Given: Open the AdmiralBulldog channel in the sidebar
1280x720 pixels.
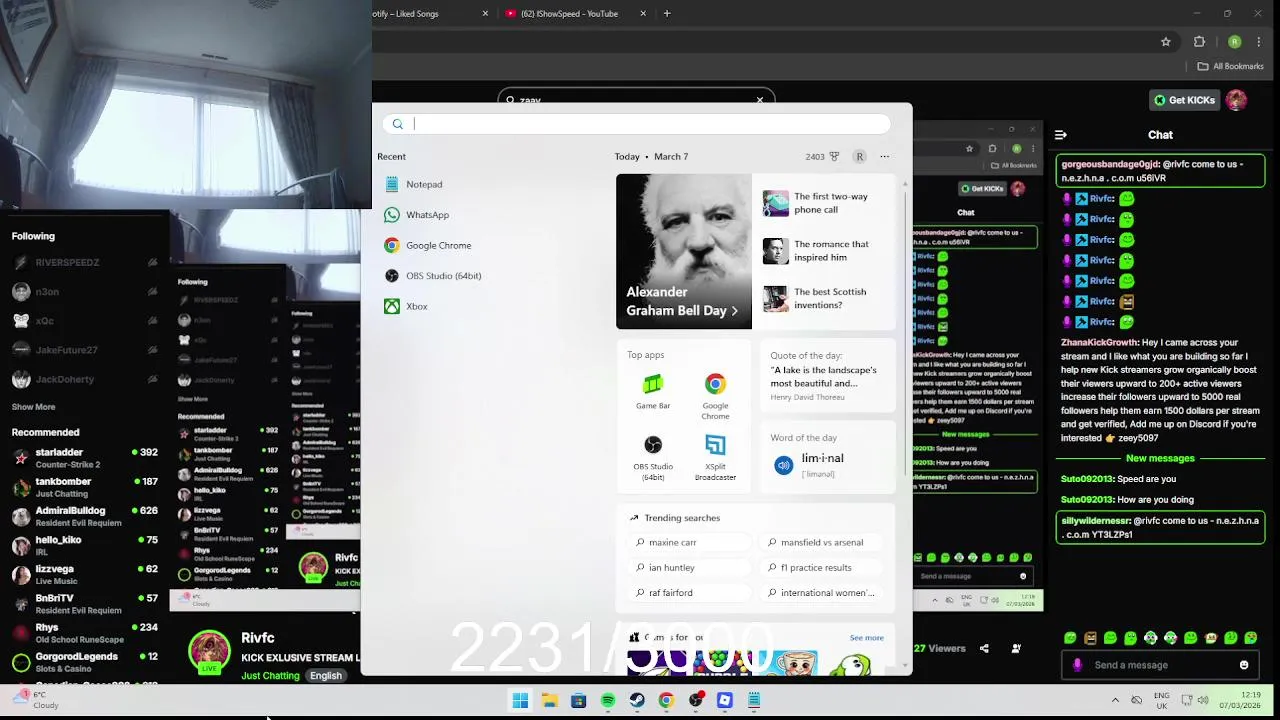Looking at the screenshot, I should 84,516.
